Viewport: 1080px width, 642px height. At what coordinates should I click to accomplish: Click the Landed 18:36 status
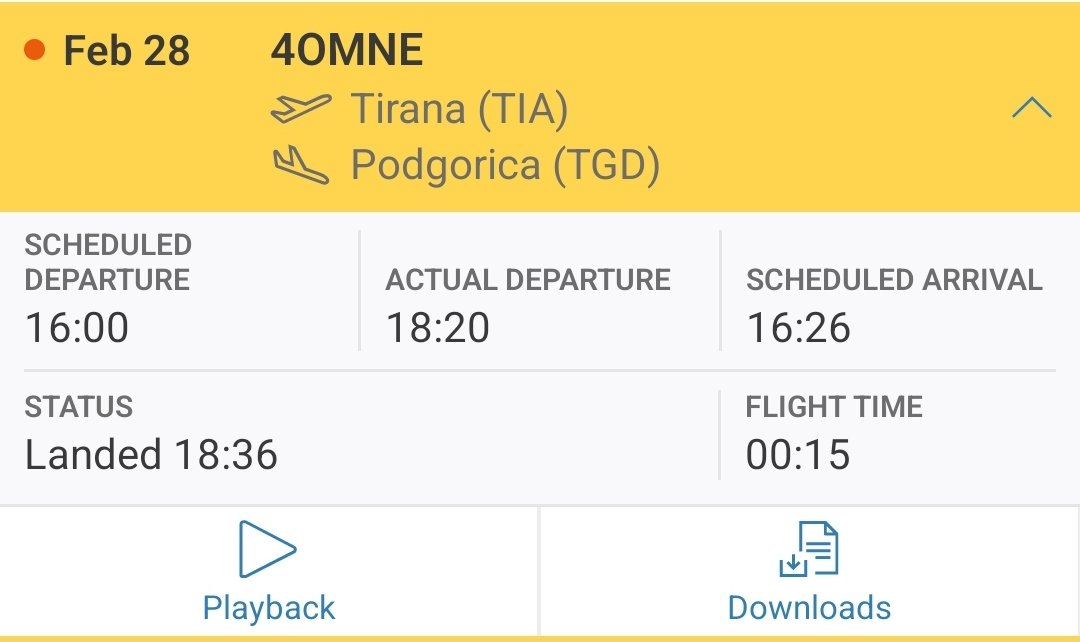point(151,455)
